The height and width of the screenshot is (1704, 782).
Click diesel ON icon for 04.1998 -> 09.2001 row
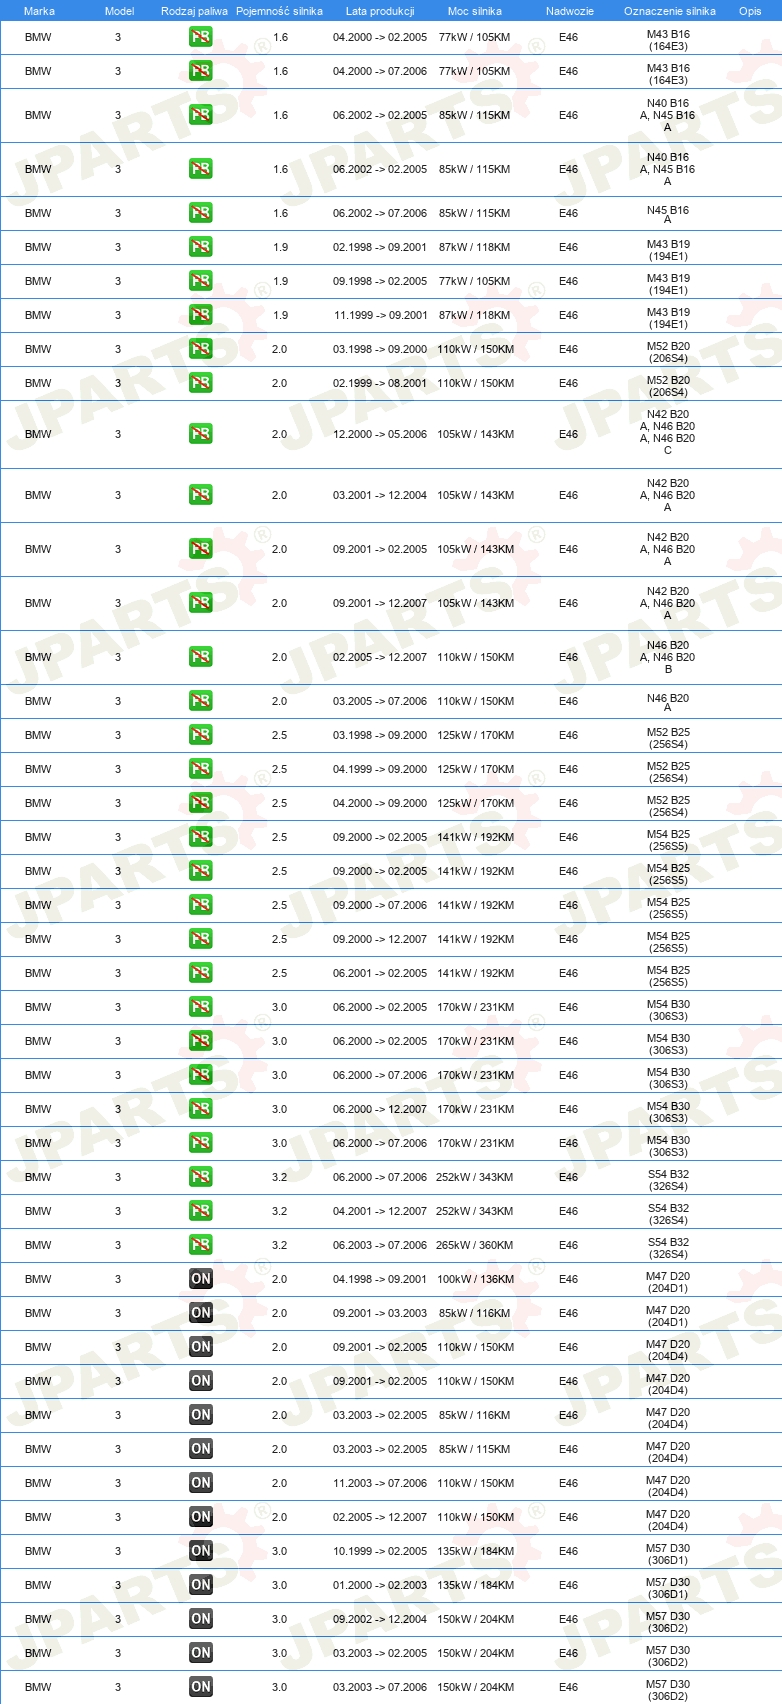click(x=201, y=1279)
